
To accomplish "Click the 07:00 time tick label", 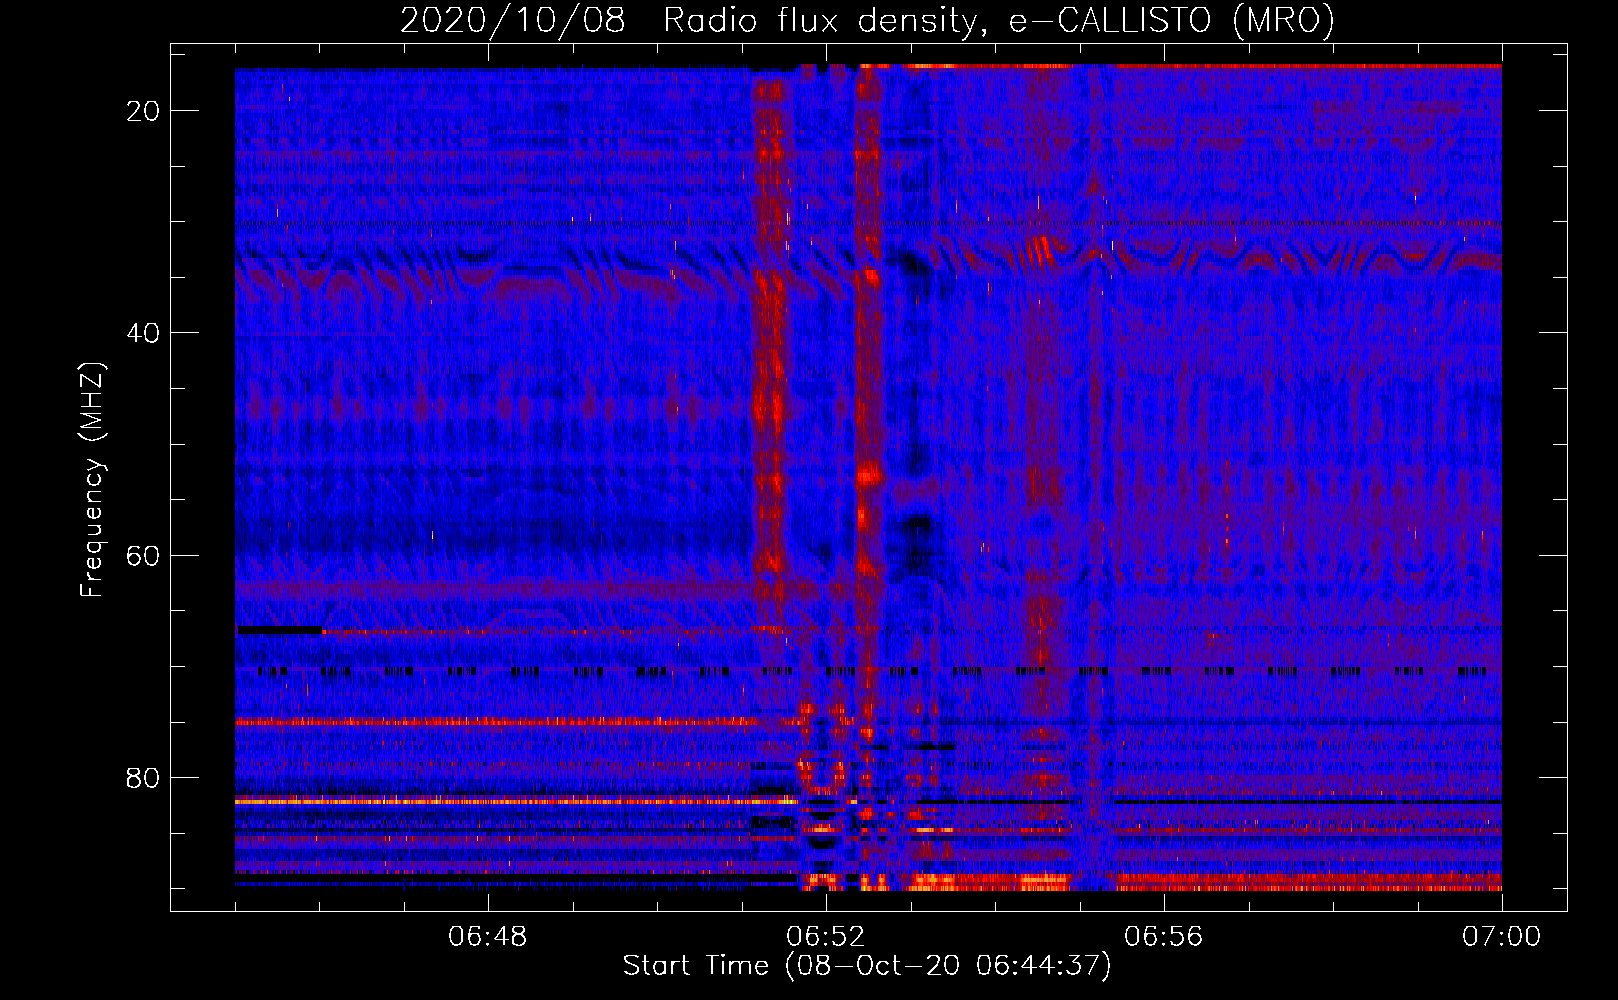I will (1502, 937).
